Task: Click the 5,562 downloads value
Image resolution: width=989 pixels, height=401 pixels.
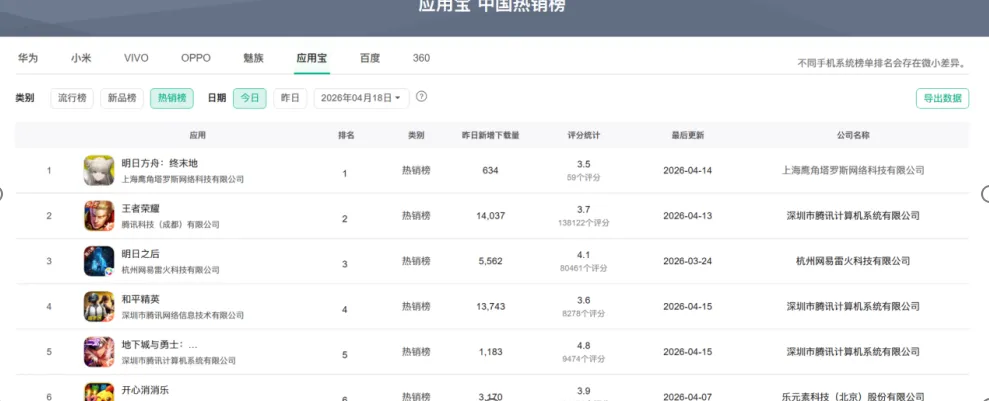Action: coord(490,261)
